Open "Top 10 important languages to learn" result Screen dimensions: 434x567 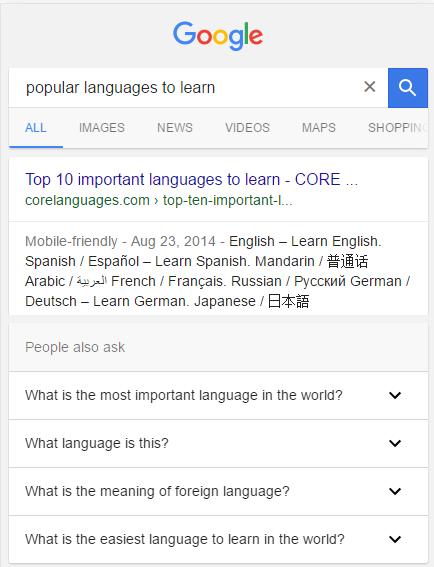pyautogui.click(x=191, y=179)
